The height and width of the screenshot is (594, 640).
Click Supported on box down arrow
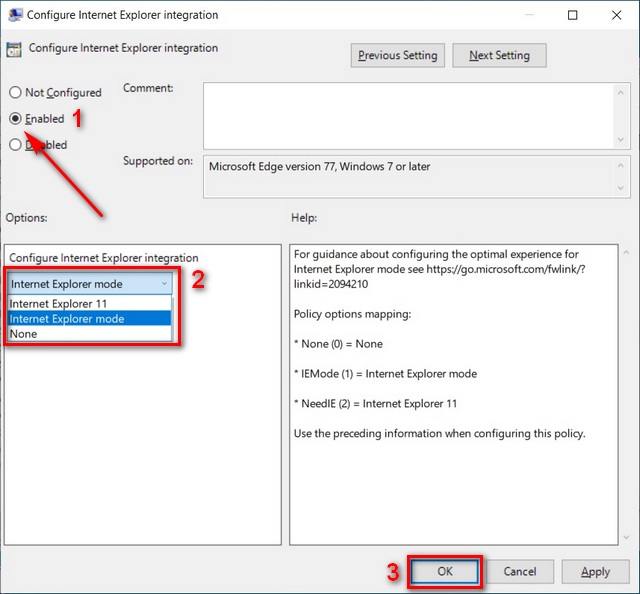[x=620, y=188]
